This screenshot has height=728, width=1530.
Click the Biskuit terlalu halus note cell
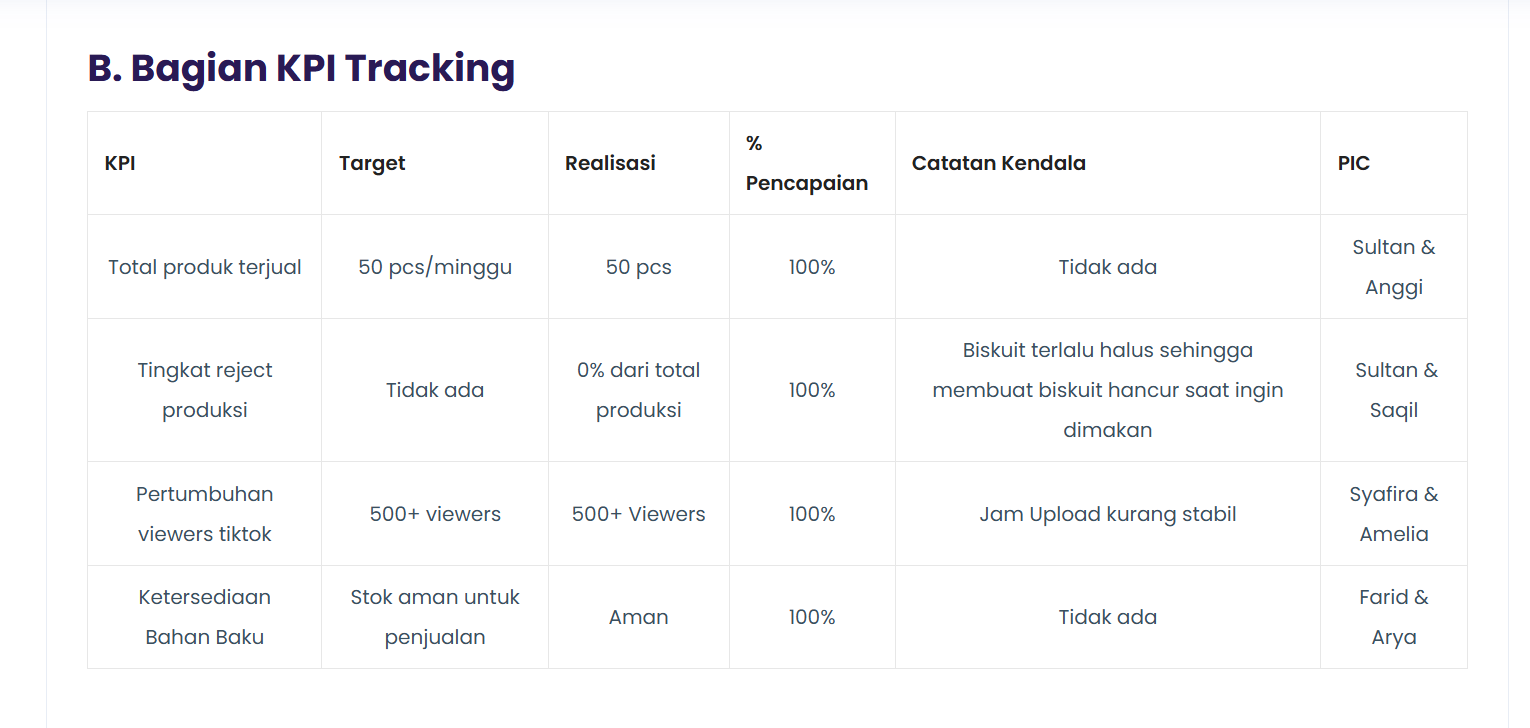(1108, 390)
